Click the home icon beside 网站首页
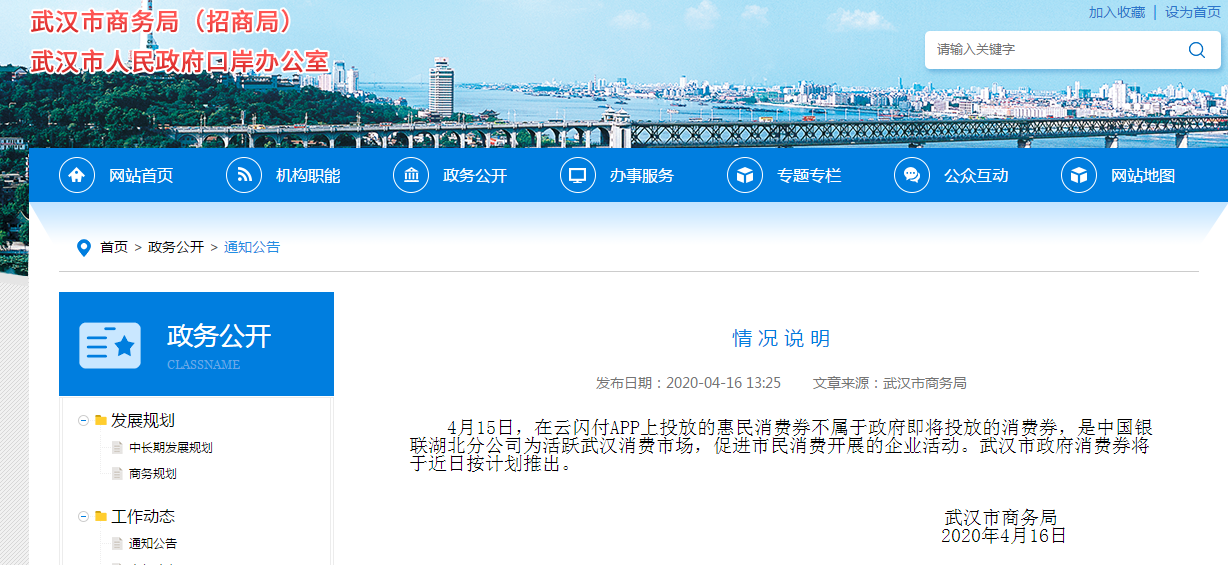 77,176
